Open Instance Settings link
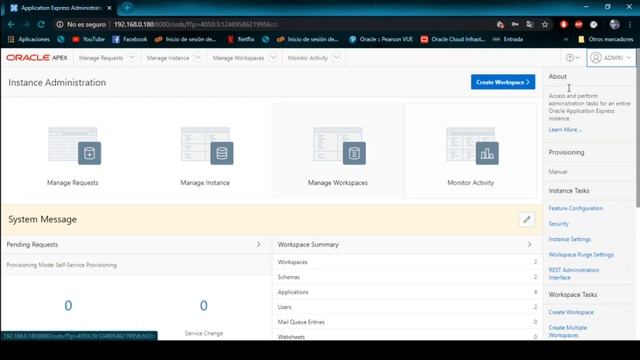640x360 pixels. click(x=569, y=239)
